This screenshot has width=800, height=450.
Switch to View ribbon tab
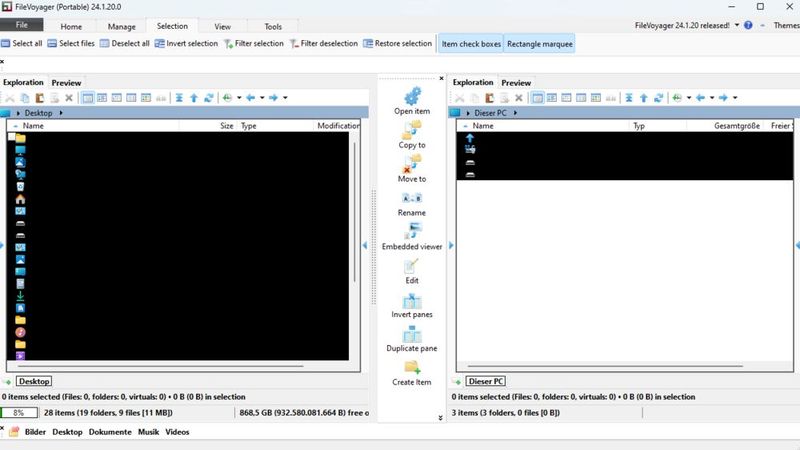(x=222, y=27)
